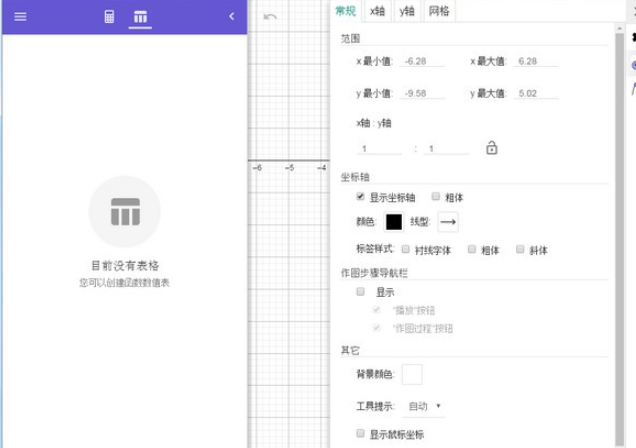The image size is (636, 448).
Task: Edit the x 最小值 field
Action: pyautogui.click(x=422, y=61)
